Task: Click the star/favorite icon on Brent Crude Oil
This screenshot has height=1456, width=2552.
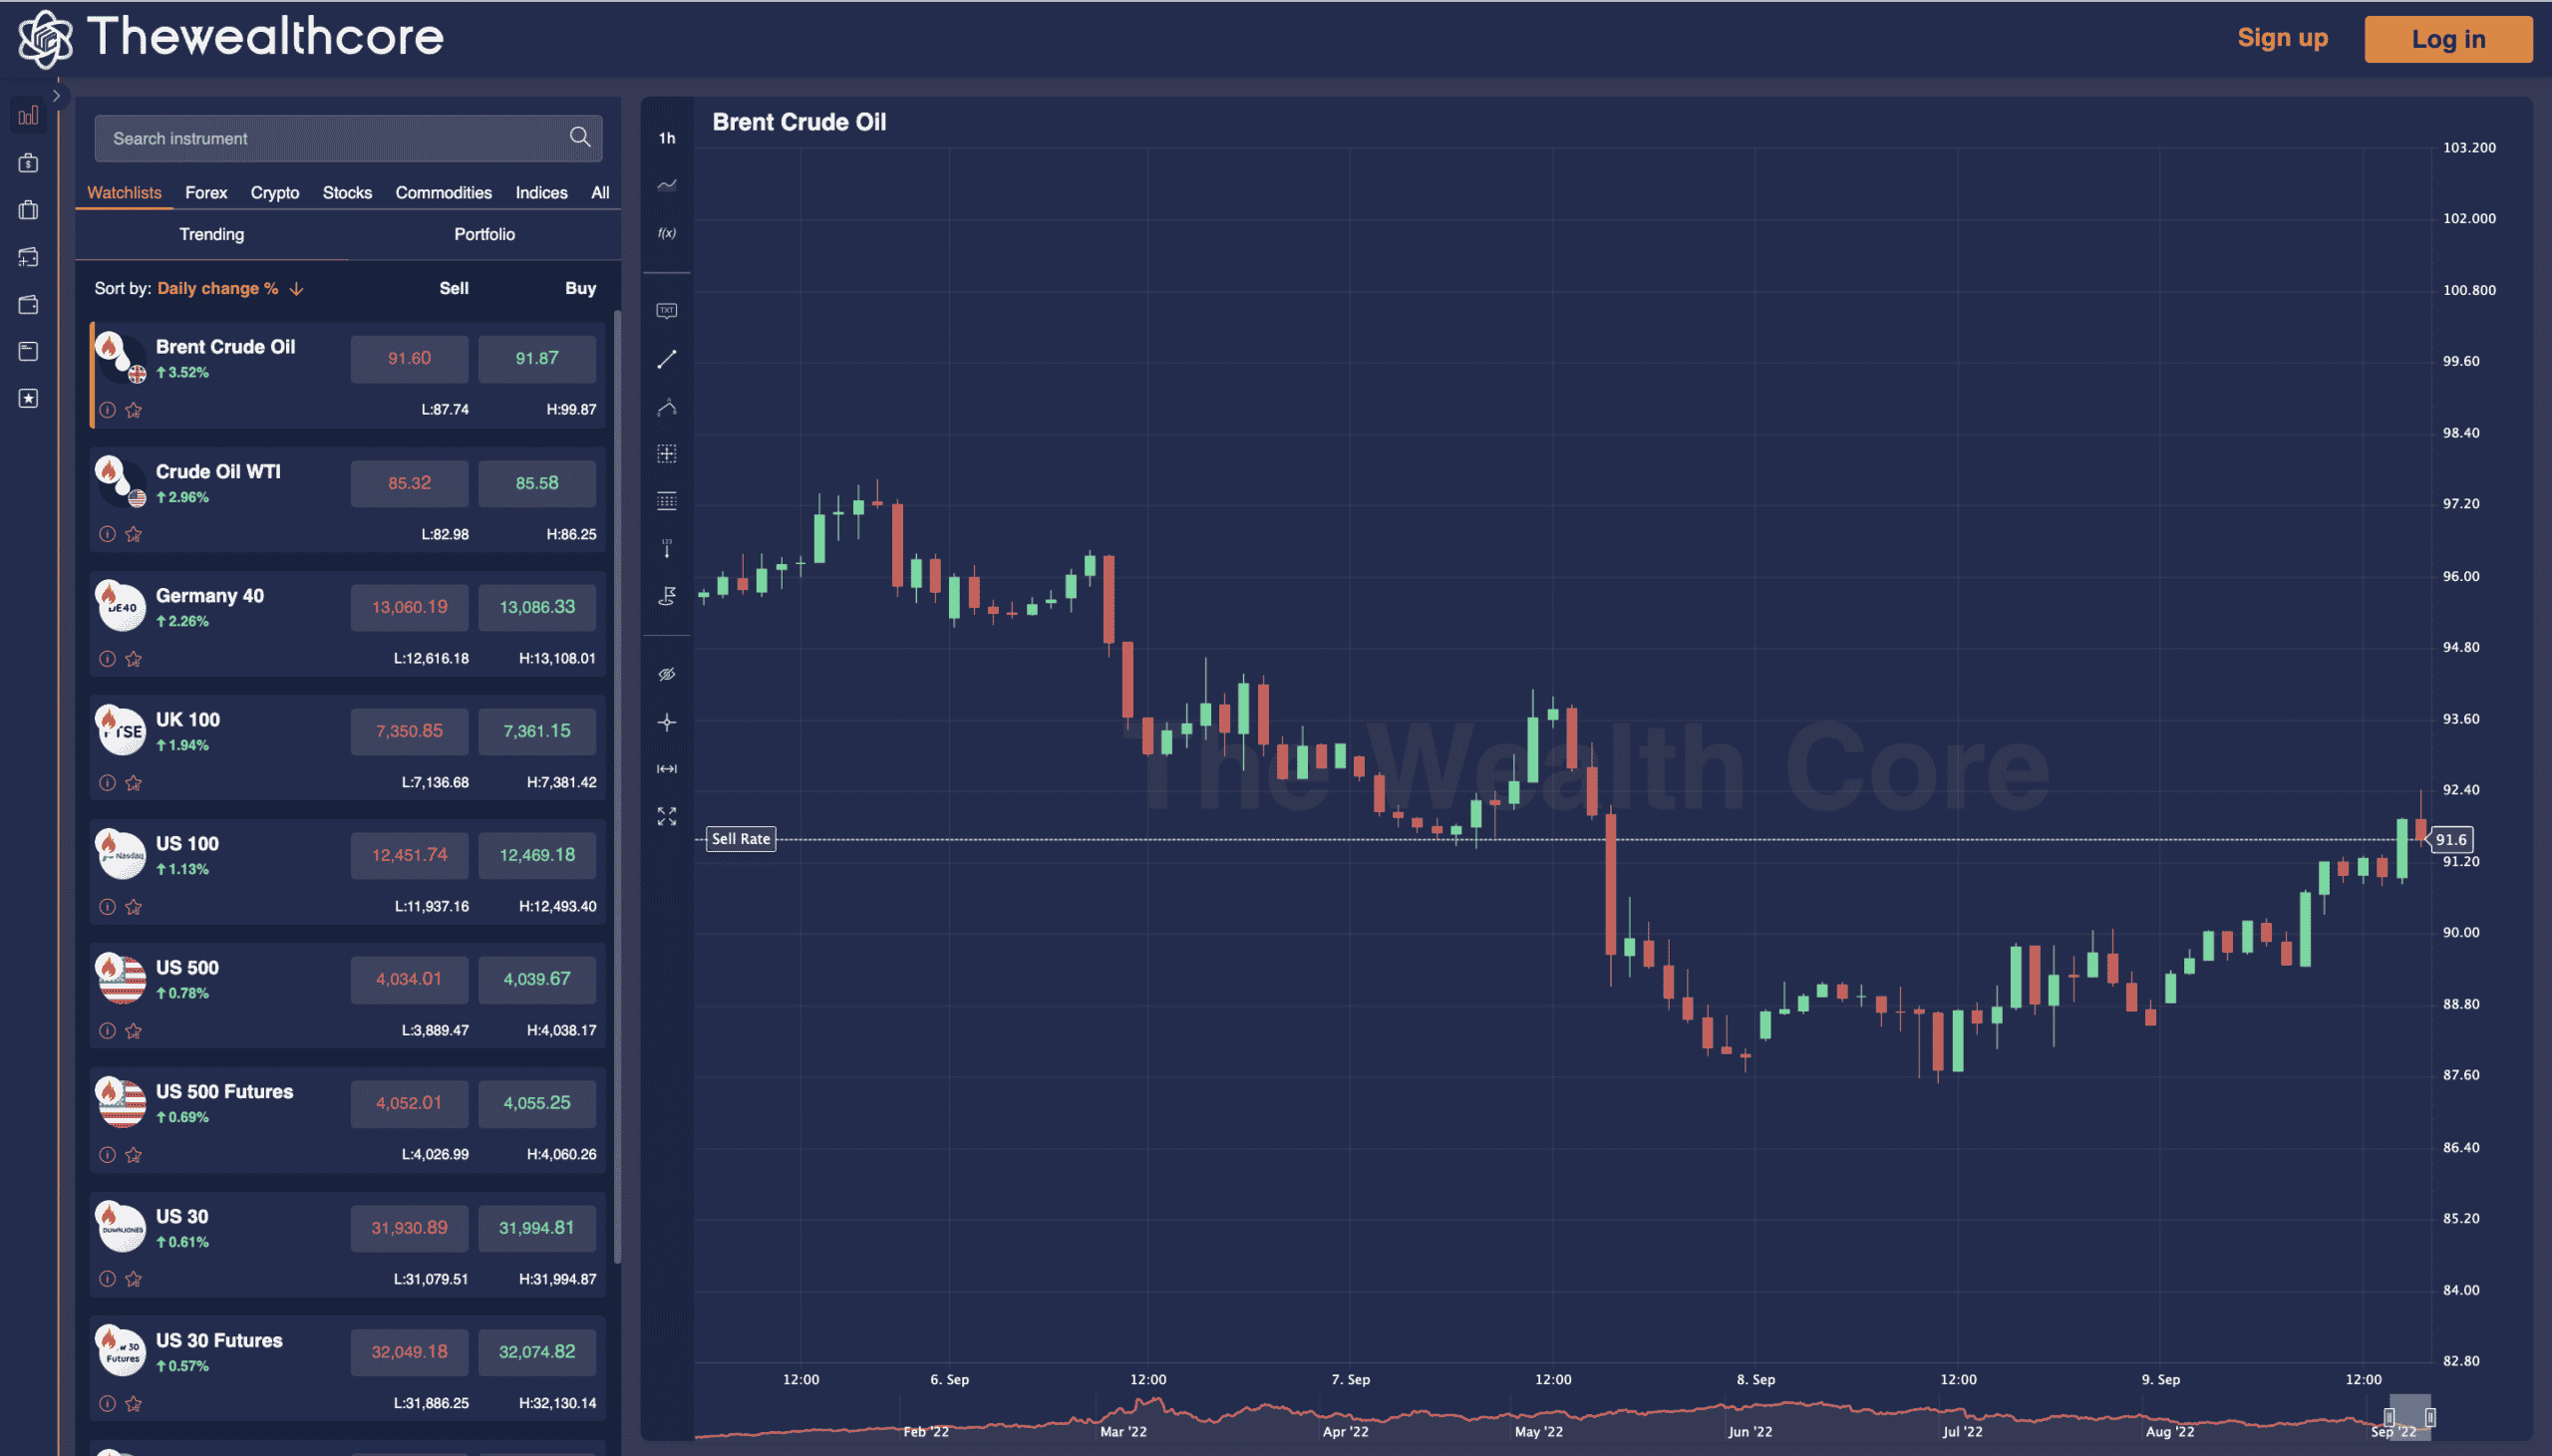Action: 137,409
